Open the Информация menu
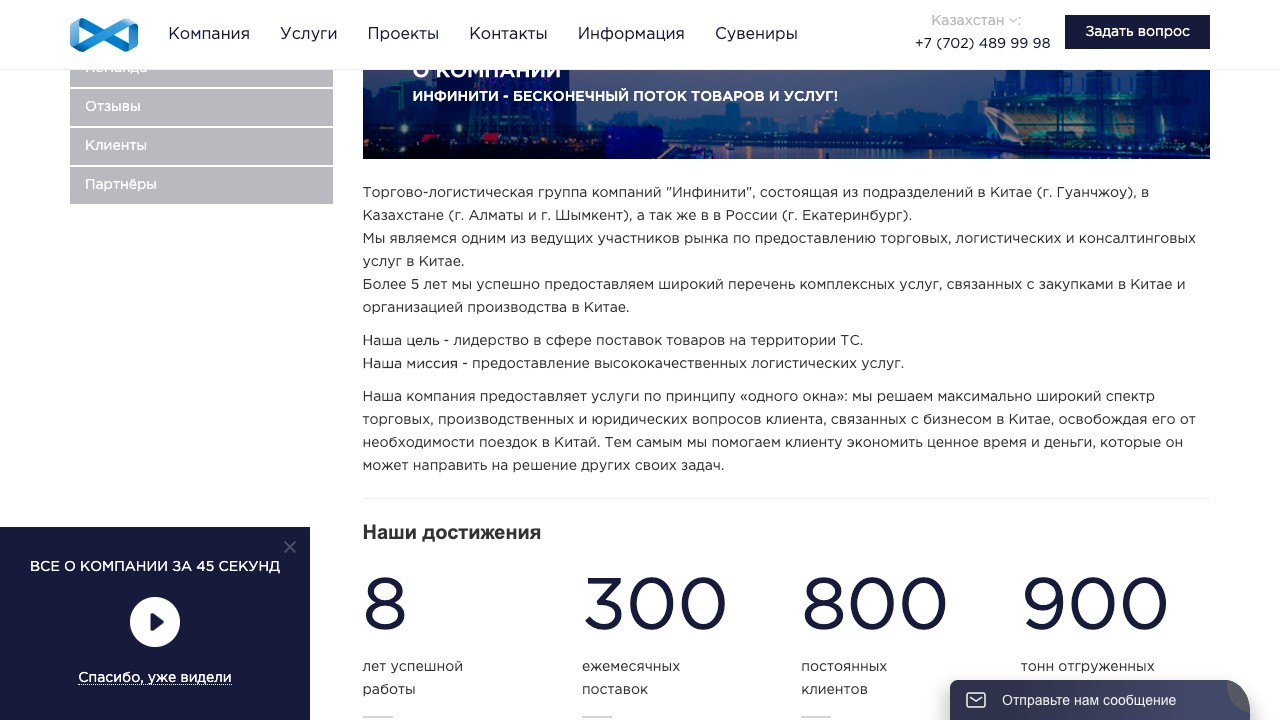Viewport: 1280px width, 720px height. (x=631, y=34)
